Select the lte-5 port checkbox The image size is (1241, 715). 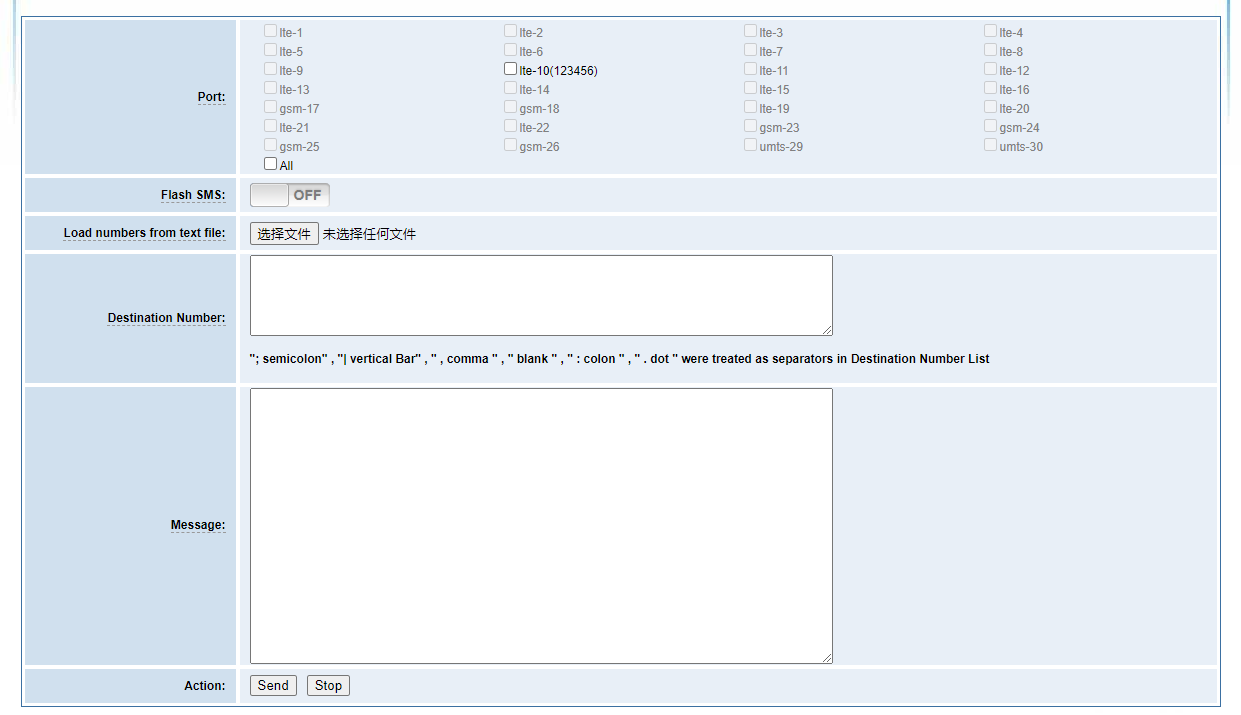tap(271, 50)
